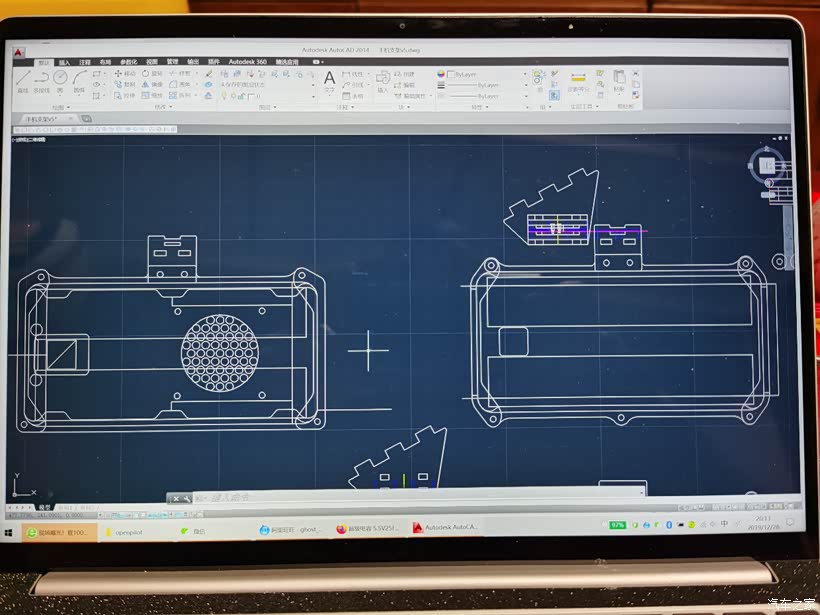Screen dimensions: 820x615
Task: Switch to the Model layout tab
Action: click(44, 507)
